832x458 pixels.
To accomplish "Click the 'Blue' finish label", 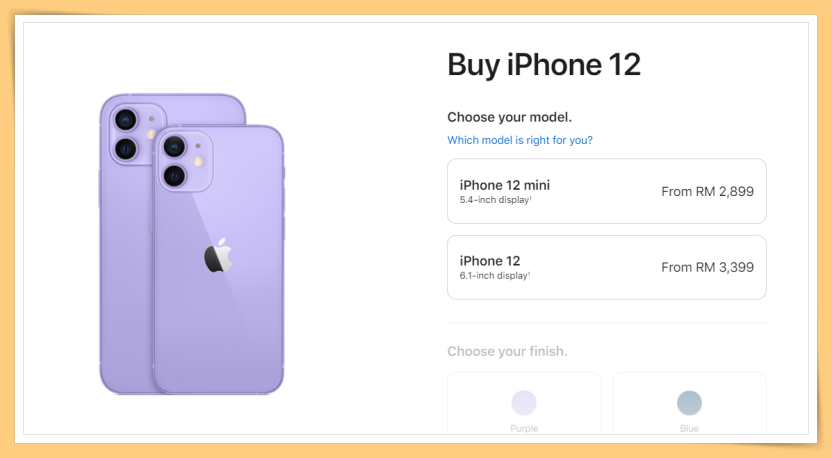I will (x=689, y=428).
